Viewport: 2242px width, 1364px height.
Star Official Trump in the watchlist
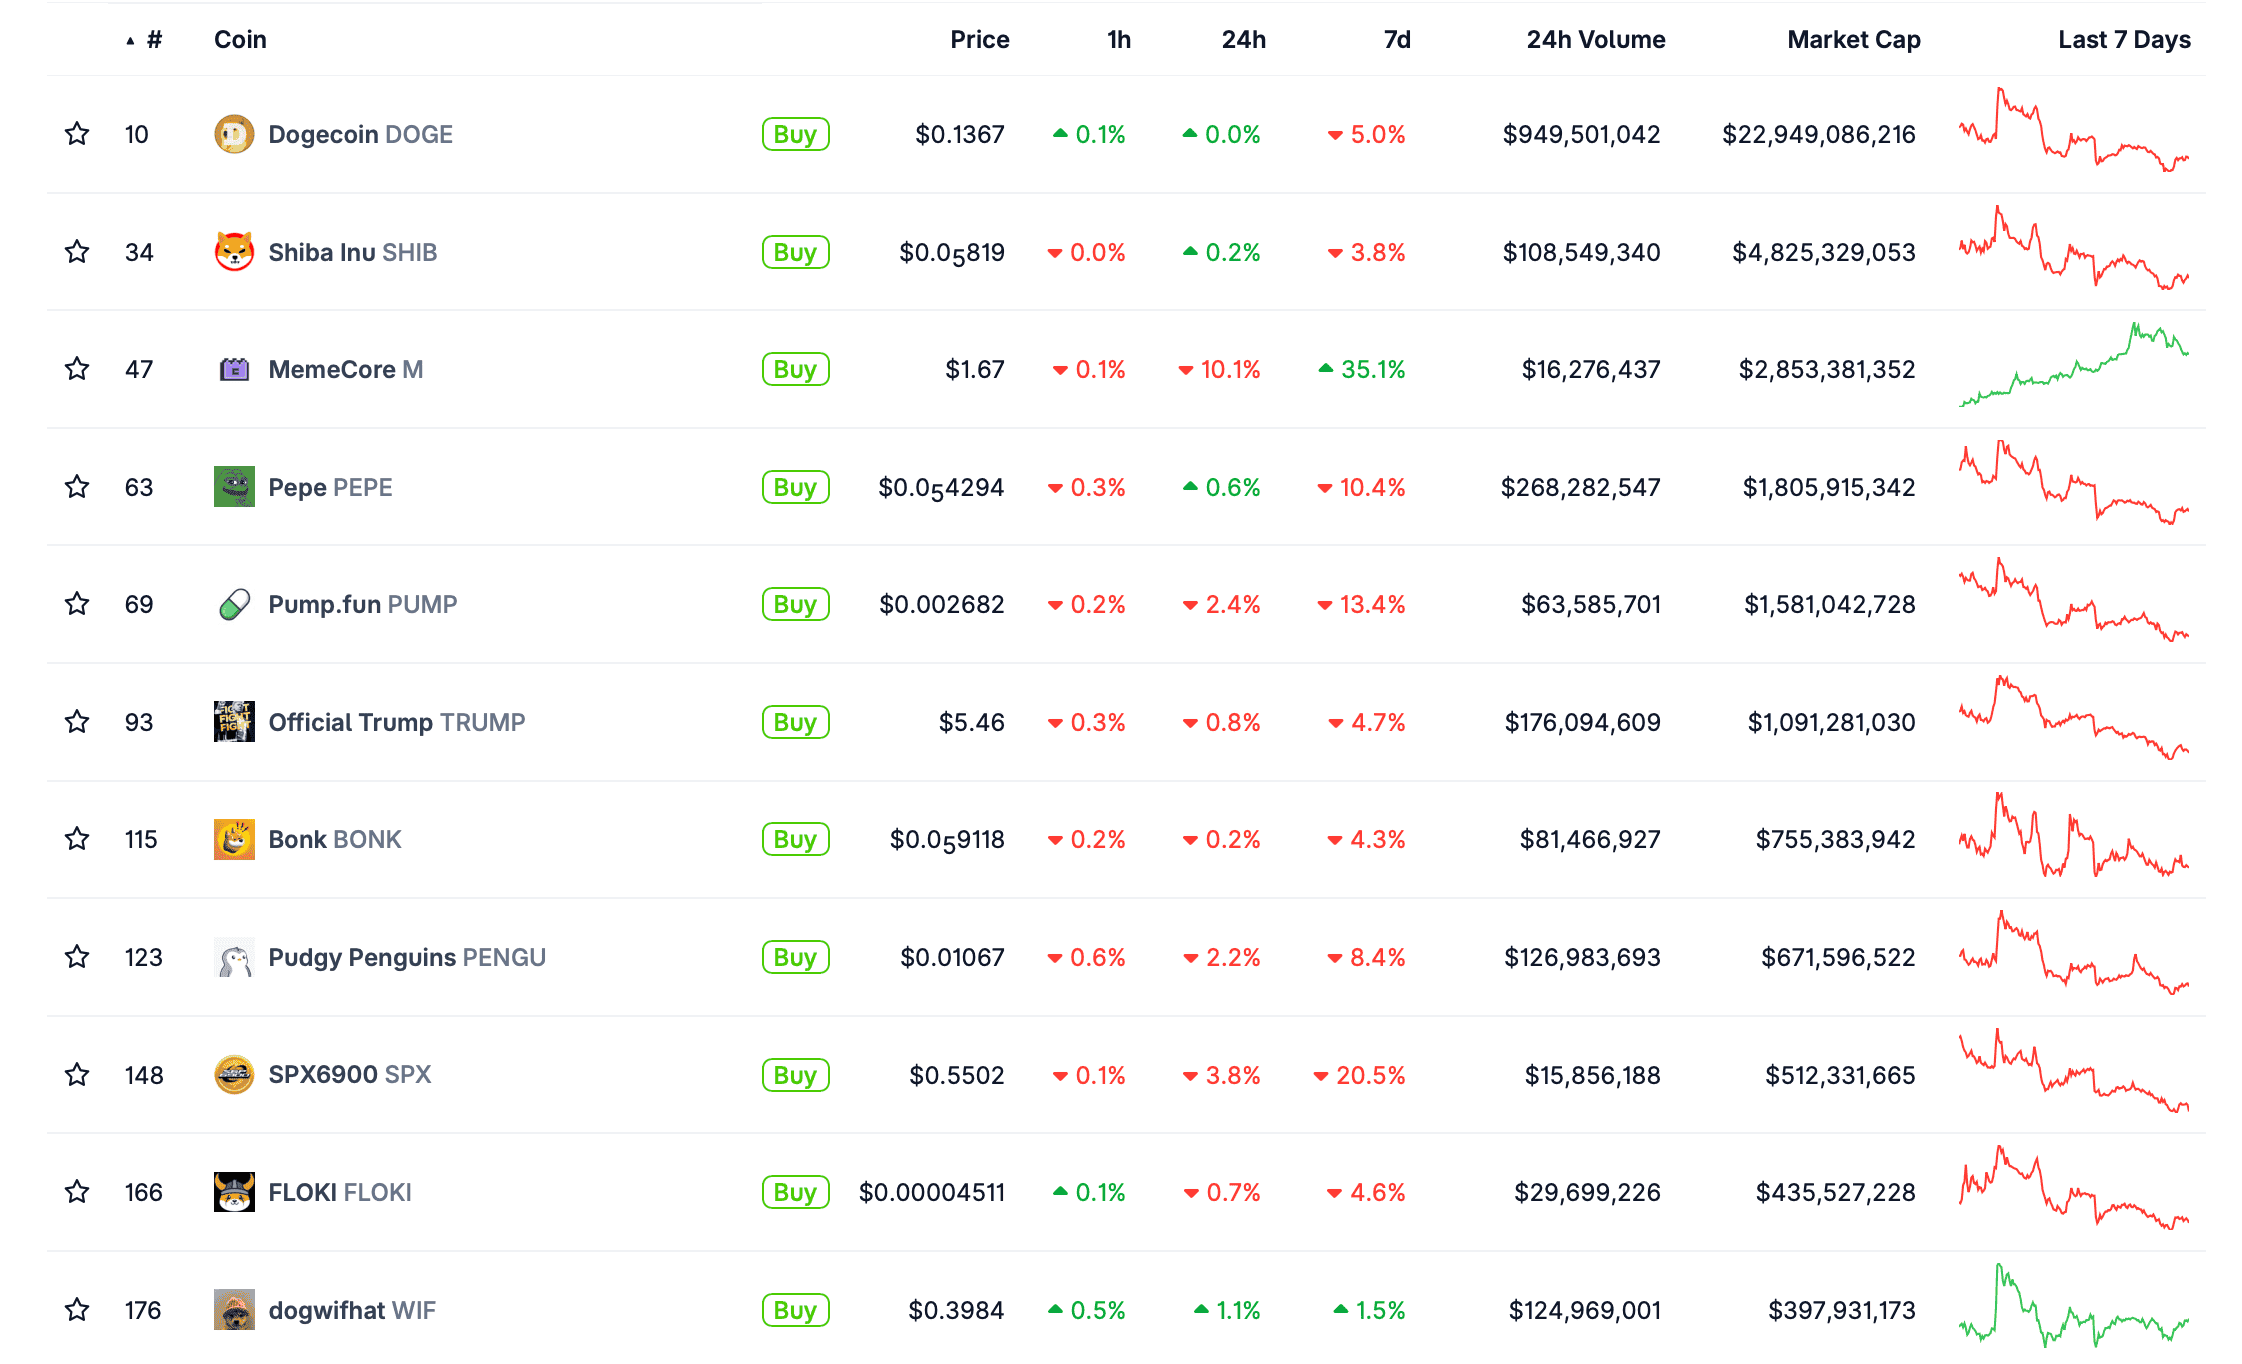77,722
